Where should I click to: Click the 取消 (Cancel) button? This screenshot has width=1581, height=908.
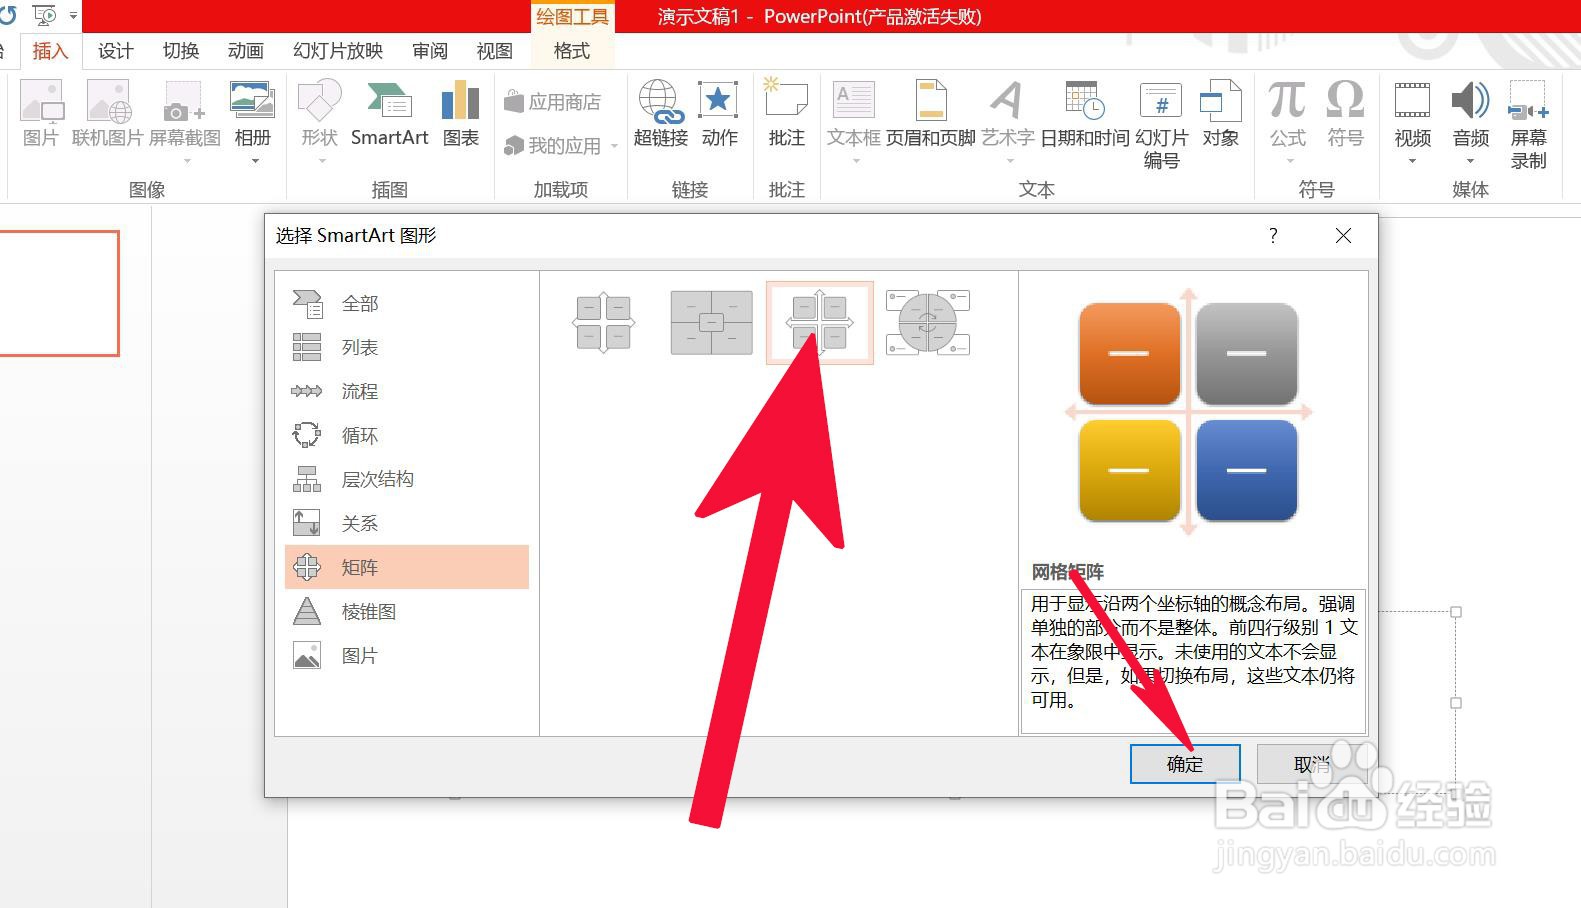tap(1311, 764)
